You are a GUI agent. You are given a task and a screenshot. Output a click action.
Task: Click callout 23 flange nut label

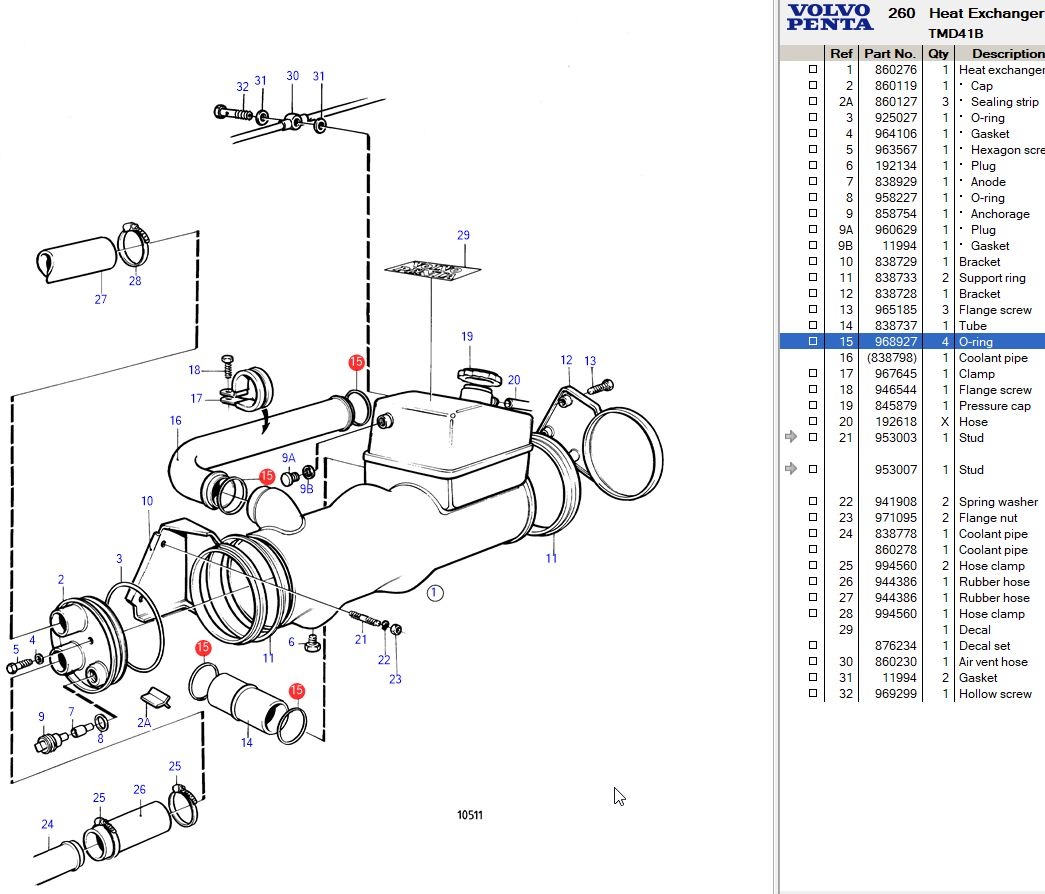pos(395,679)
